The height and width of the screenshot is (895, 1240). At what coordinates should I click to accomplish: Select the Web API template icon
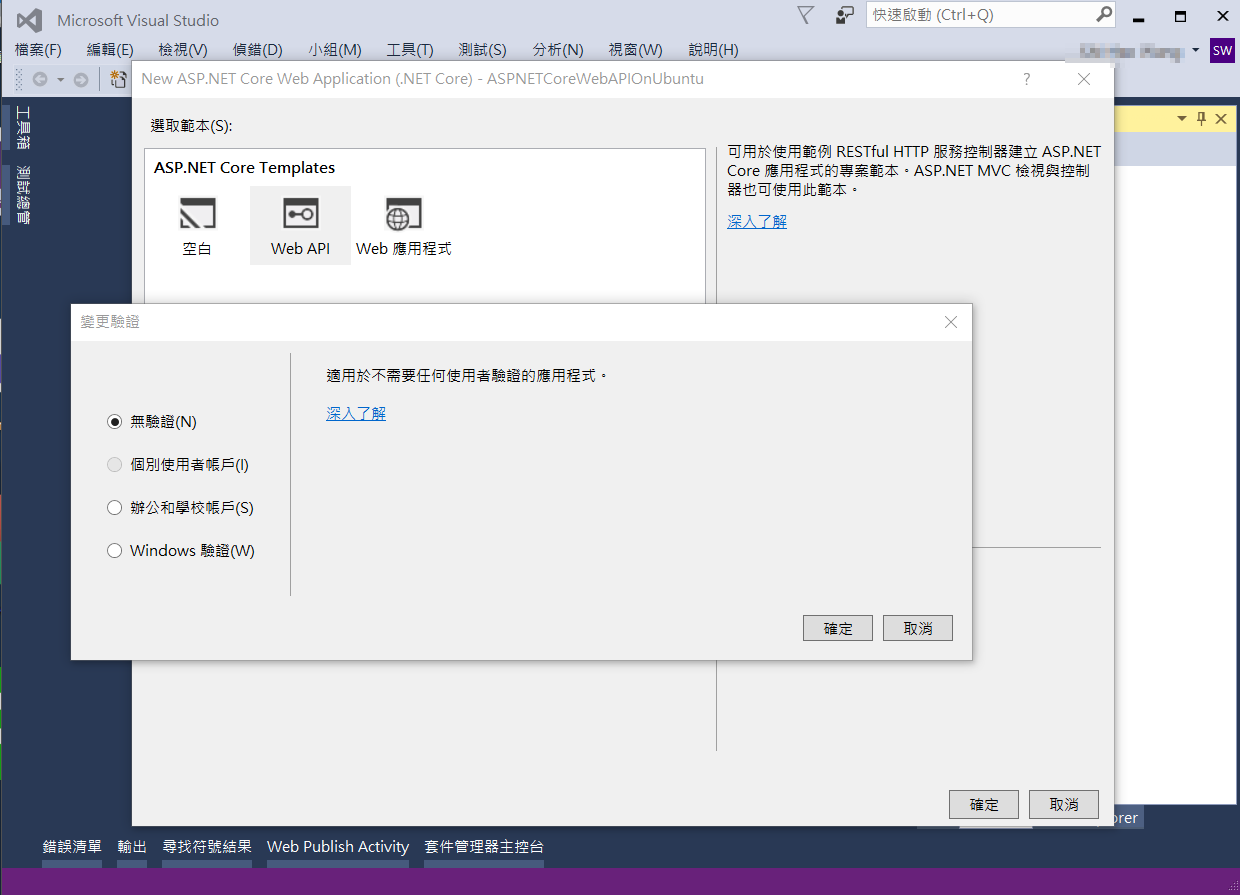[300, 214]
